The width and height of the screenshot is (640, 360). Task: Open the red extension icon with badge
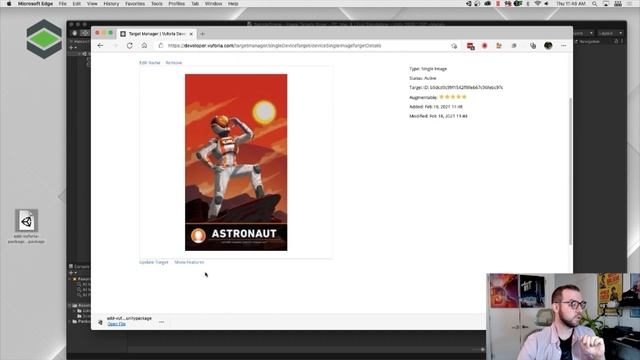[471, 46]
